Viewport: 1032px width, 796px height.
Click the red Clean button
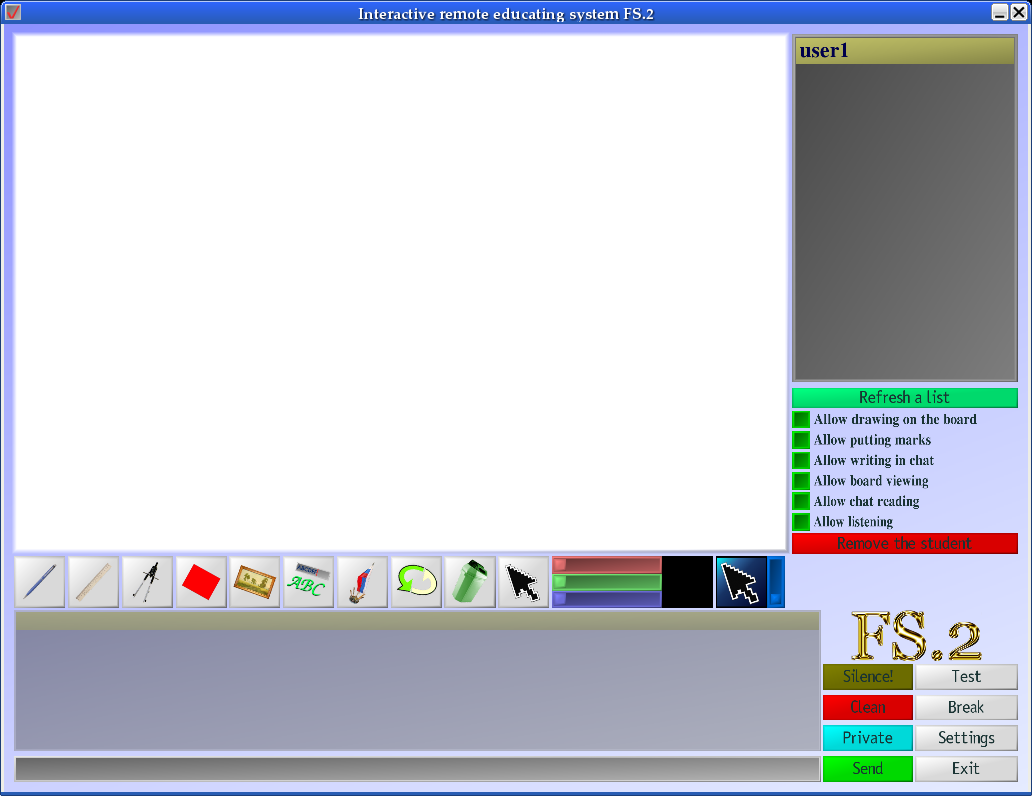point(867,707)
